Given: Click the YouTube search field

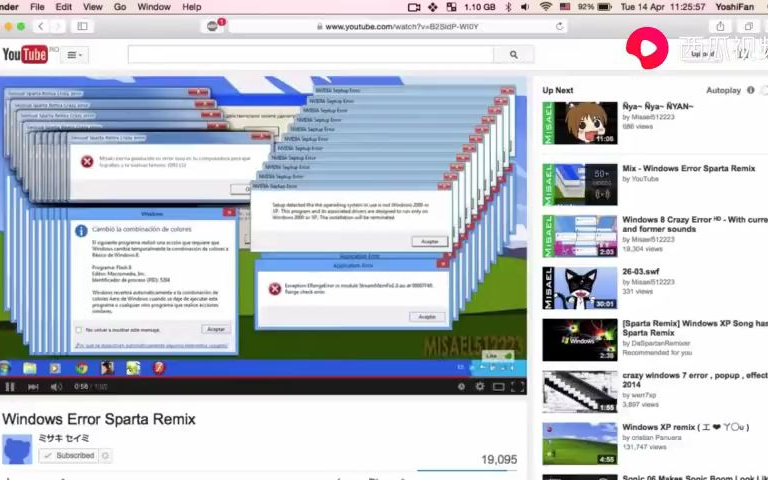Looking at the screenshot, I should click(311, 54).
